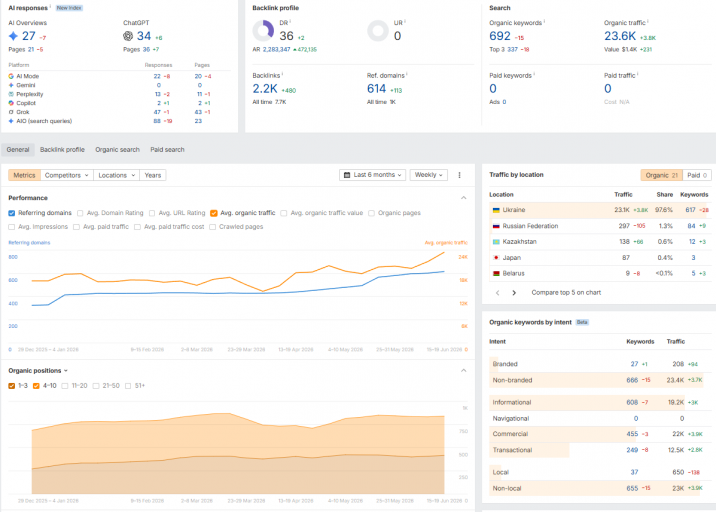Click the AI Overviews sparkle icon
The image size is (716, 512).
[13, 36]
